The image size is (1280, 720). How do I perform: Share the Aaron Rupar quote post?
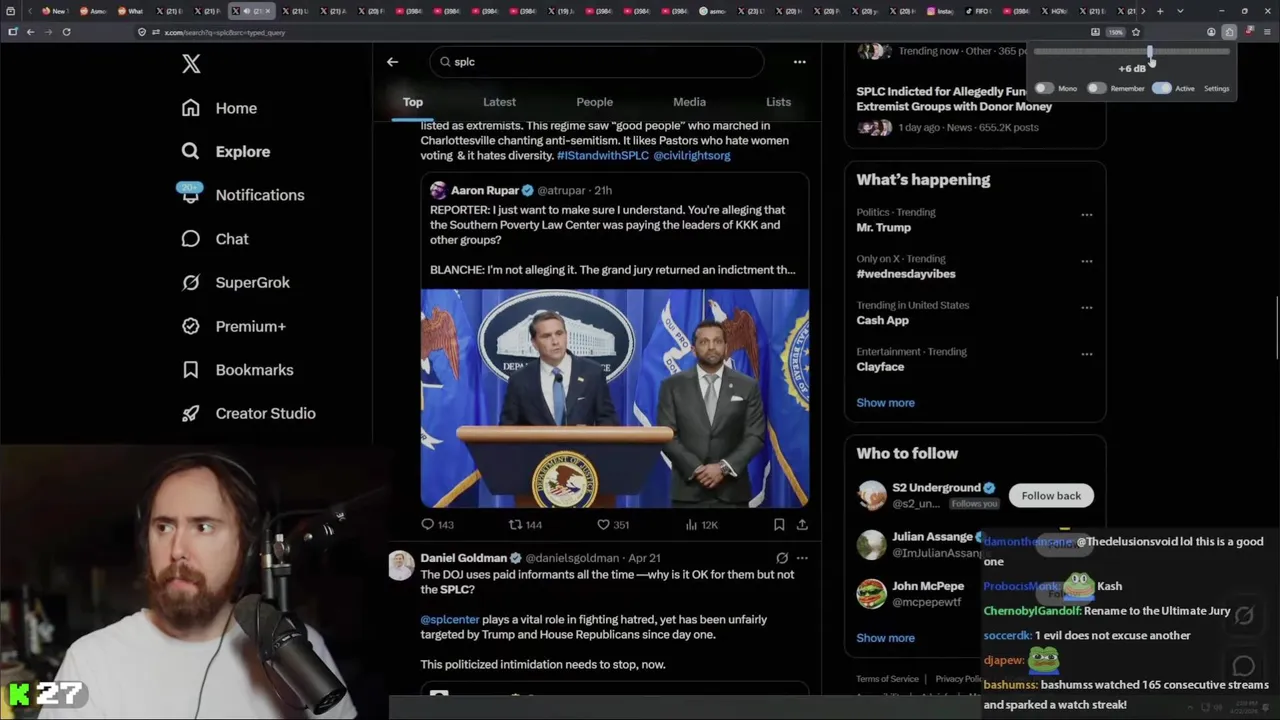[802, 524]
